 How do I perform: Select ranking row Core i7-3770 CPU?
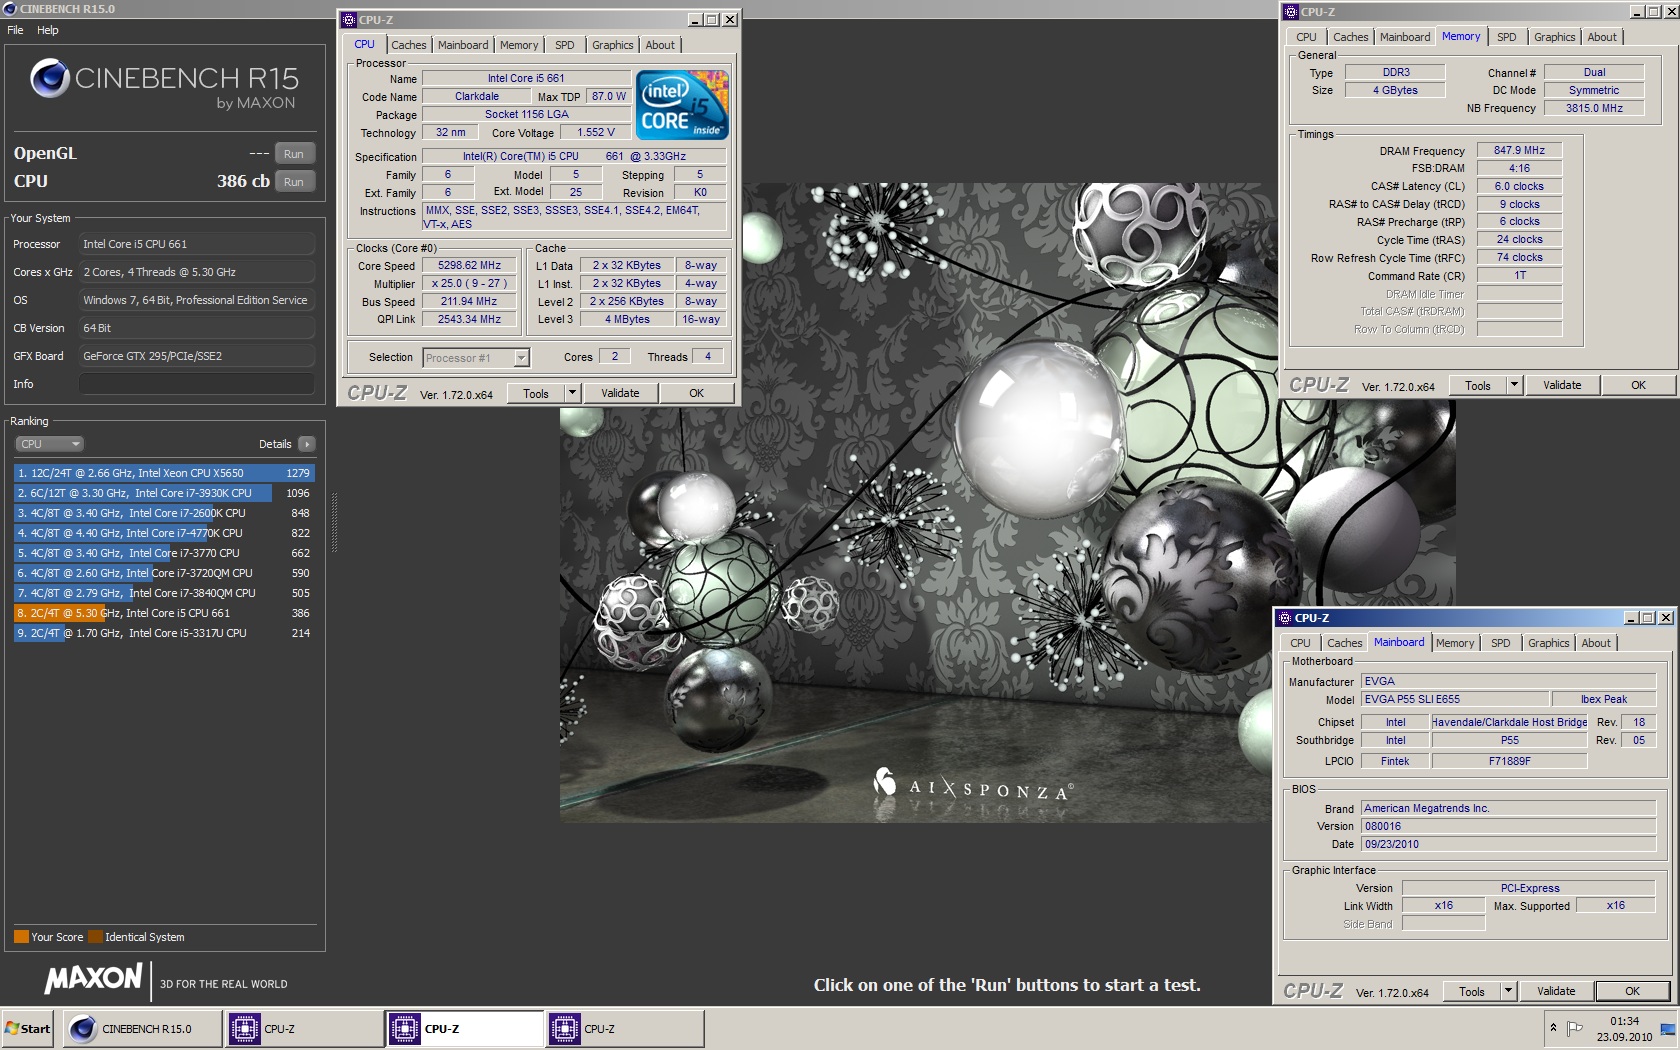click(x=164, y=553)
